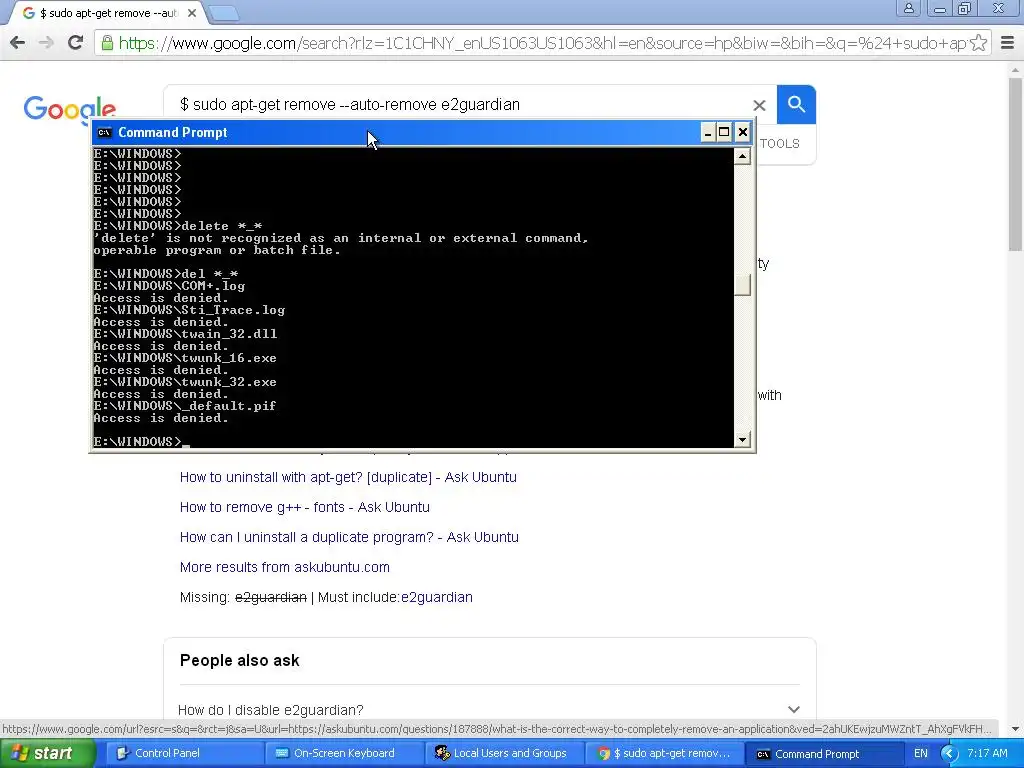The width and height of the screenshot is (1024, 768).
Task: Click the Chrome forward arrow
Action: coord(46,43)
